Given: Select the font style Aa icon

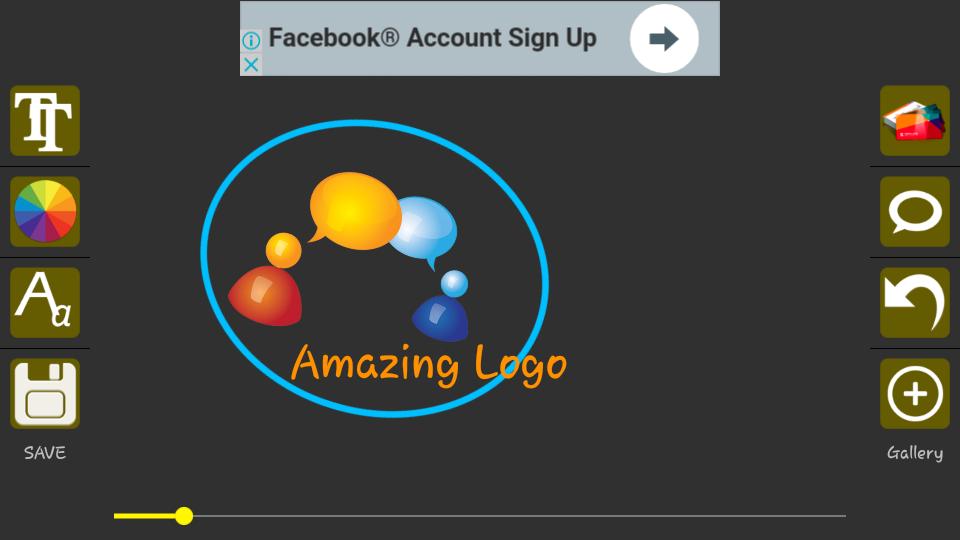Looking at the screenshot, I should coord(45,302).
